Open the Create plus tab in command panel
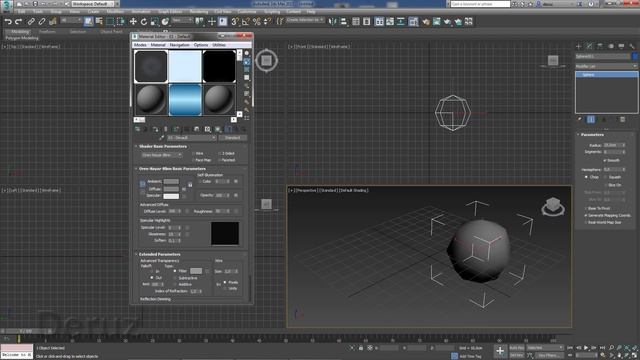The image size is (640, 360). click(578, 46)
